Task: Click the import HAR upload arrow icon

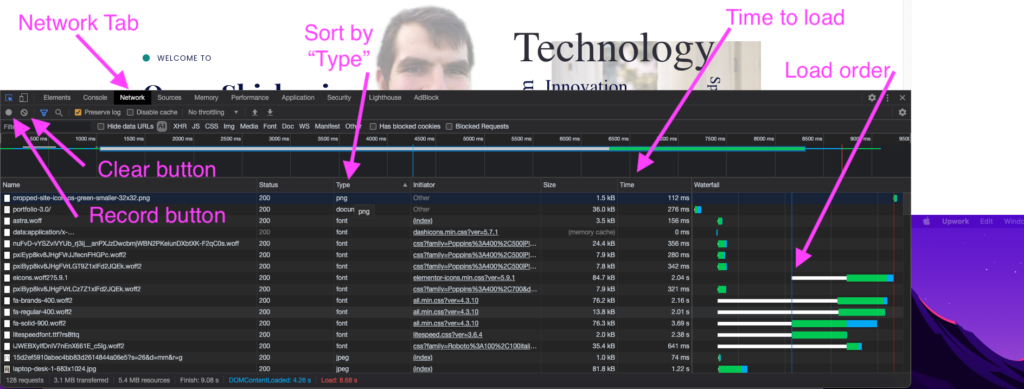Action: point(255,112)
